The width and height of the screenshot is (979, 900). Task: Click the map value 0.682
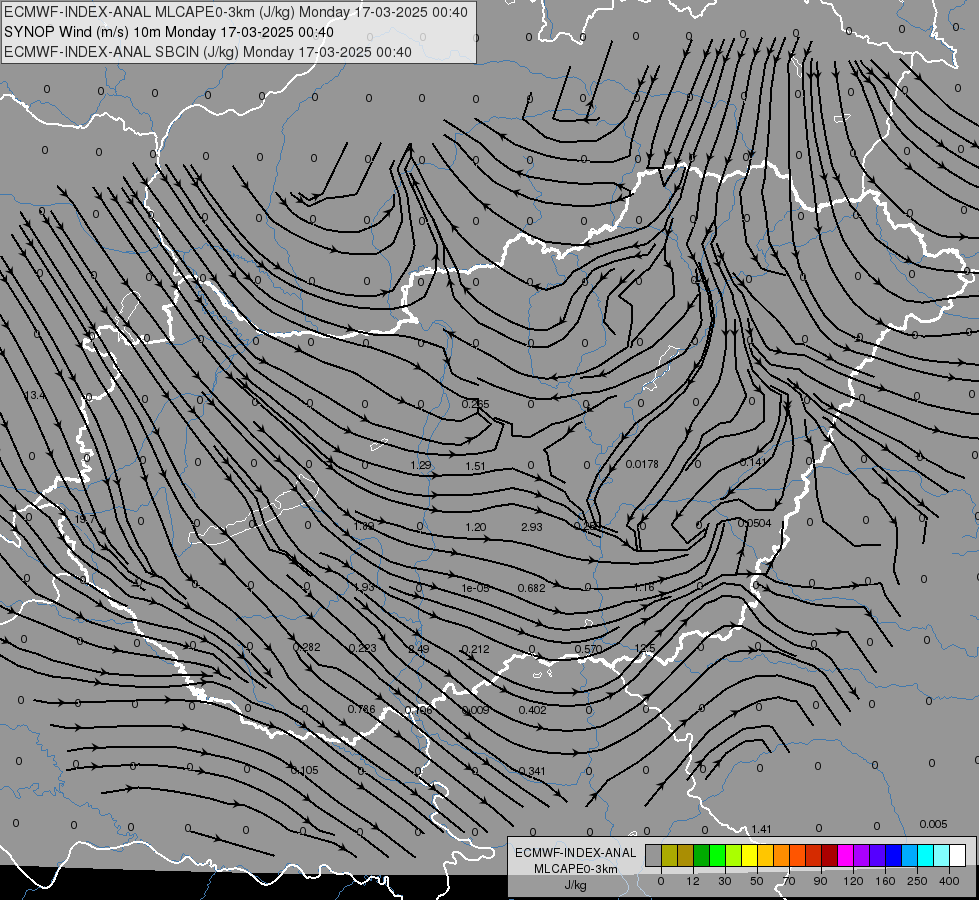(531, 588)
